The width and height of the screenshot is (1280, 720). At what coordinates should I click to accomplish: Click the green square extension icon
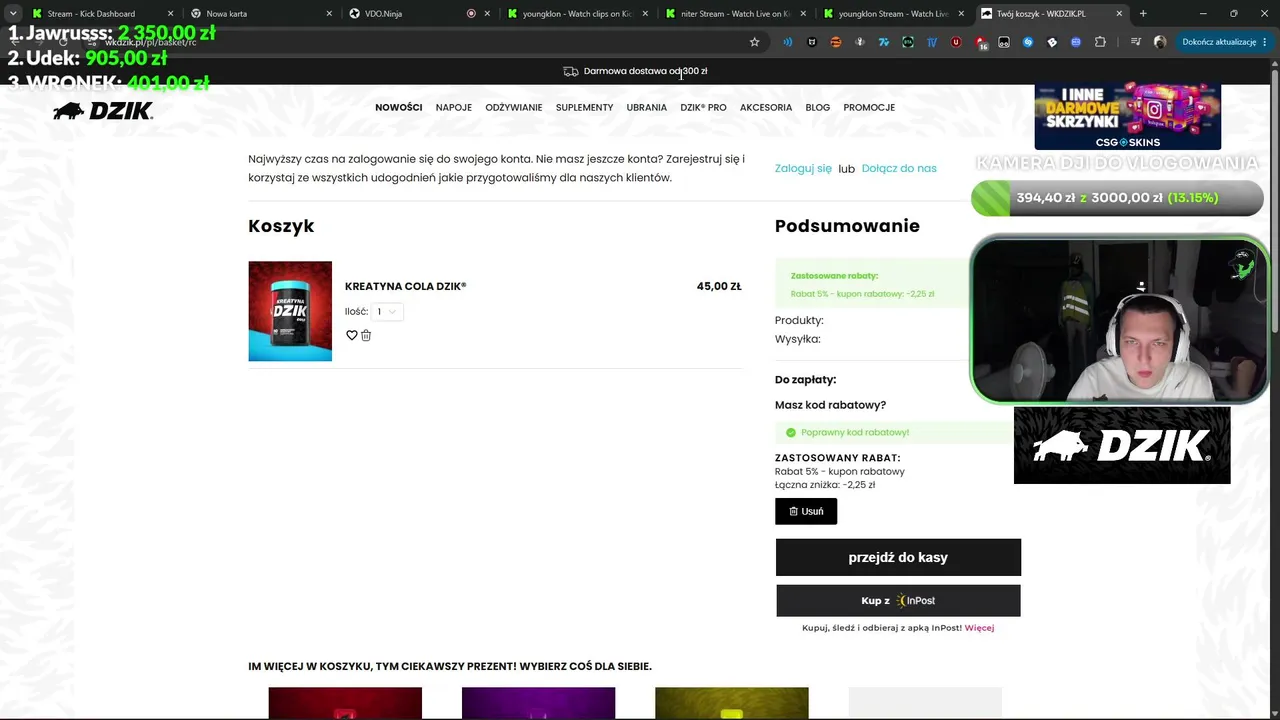click(x=908, y=42)
